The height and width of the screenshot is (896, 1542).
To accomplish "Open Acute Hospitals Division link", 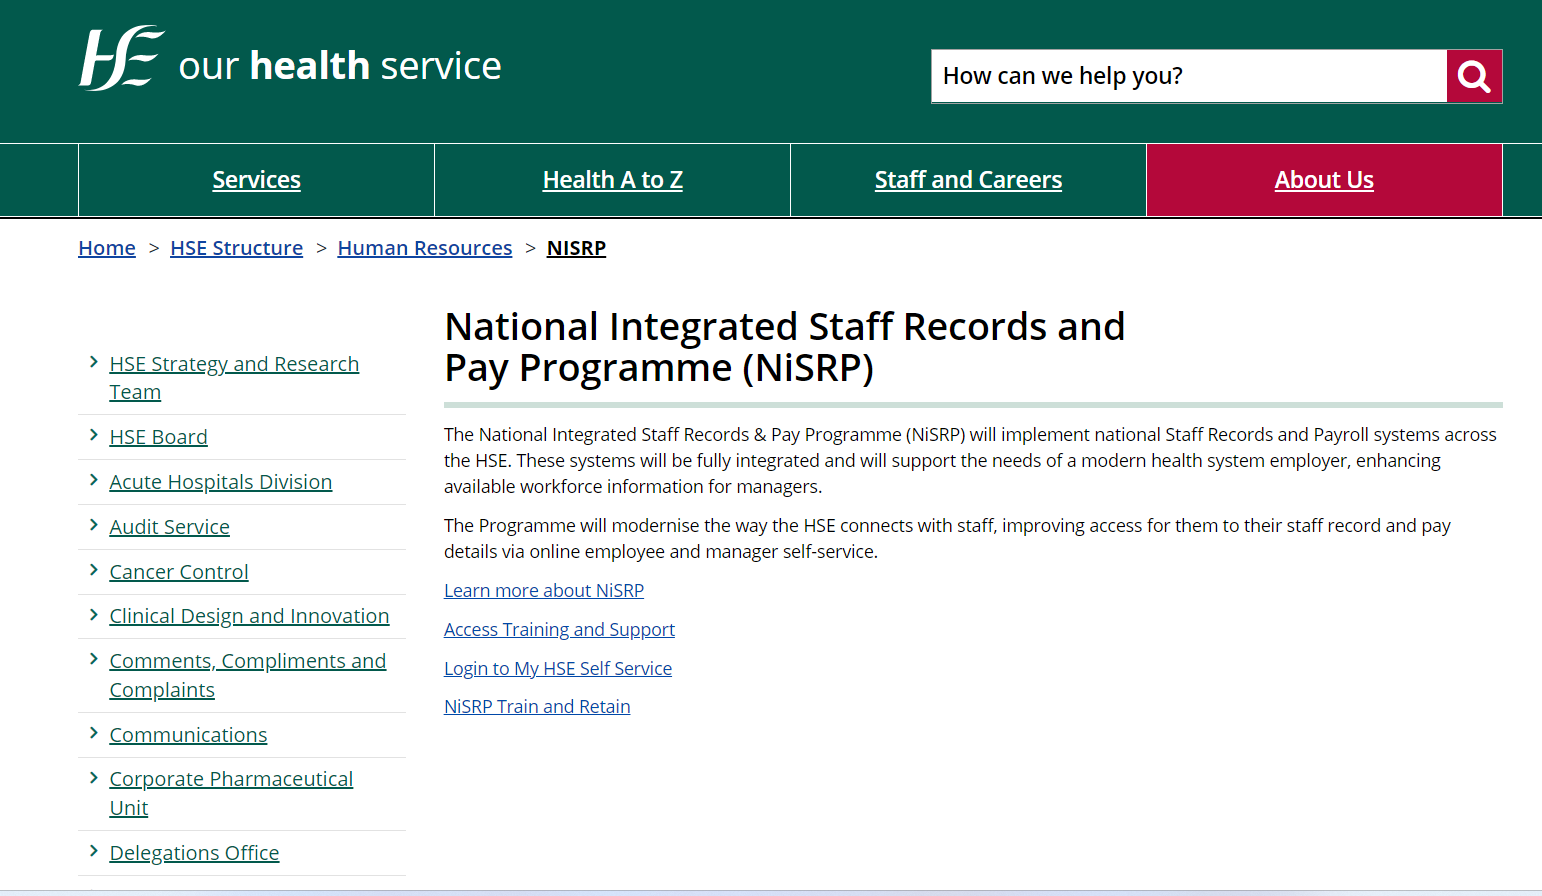I will point(220,482).
